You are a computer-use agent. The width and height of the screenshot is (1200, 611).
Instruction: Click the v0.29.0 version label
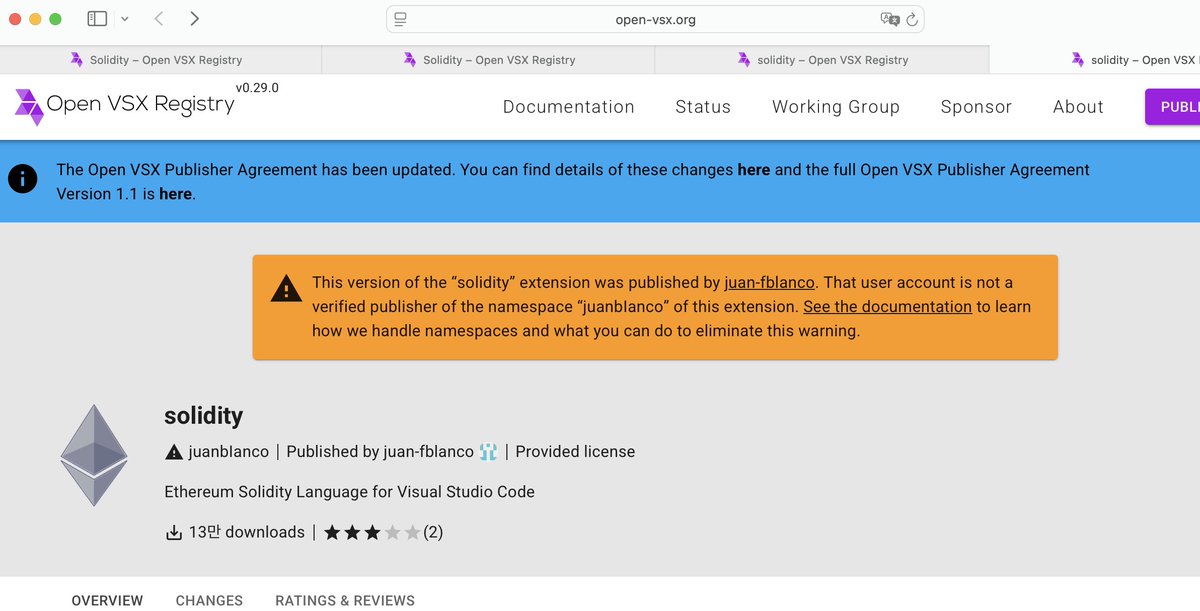coord(257,88)
